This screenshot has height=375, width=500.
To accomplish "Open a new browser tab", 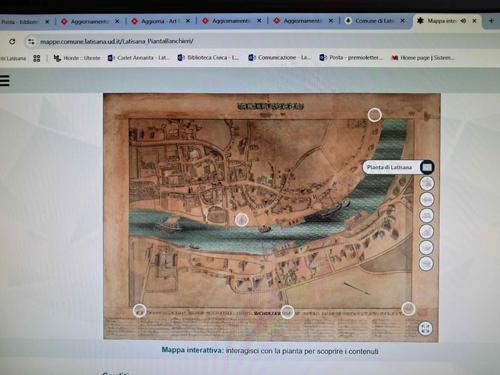I will pyautogui.click(x=491, y=21).
